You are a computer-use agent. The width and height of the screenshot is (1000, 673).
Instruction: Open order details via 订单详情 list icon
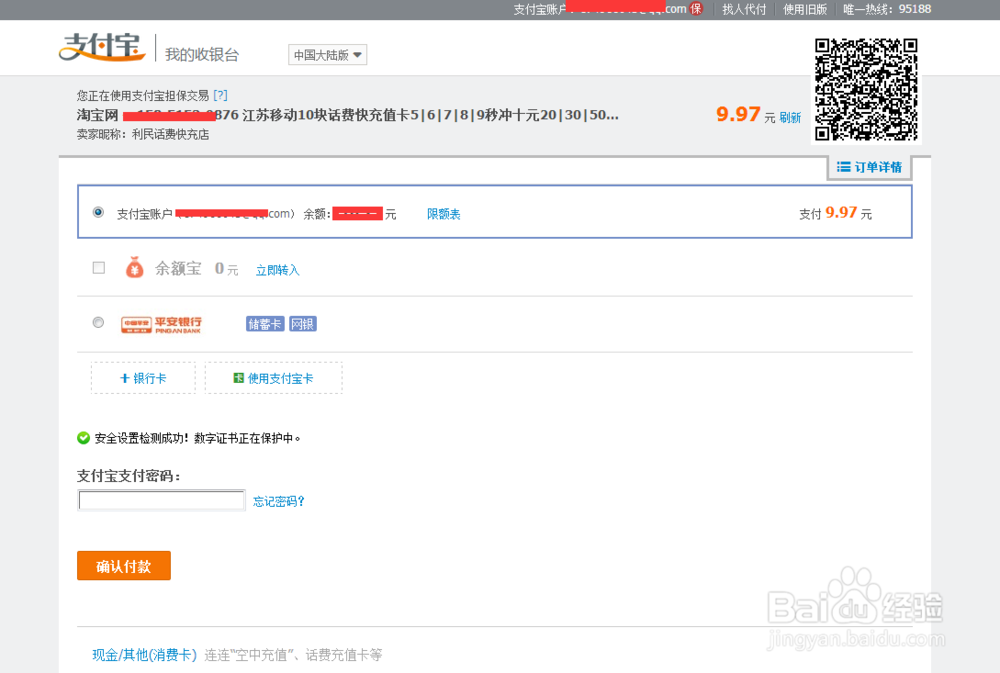coord(843,167)
